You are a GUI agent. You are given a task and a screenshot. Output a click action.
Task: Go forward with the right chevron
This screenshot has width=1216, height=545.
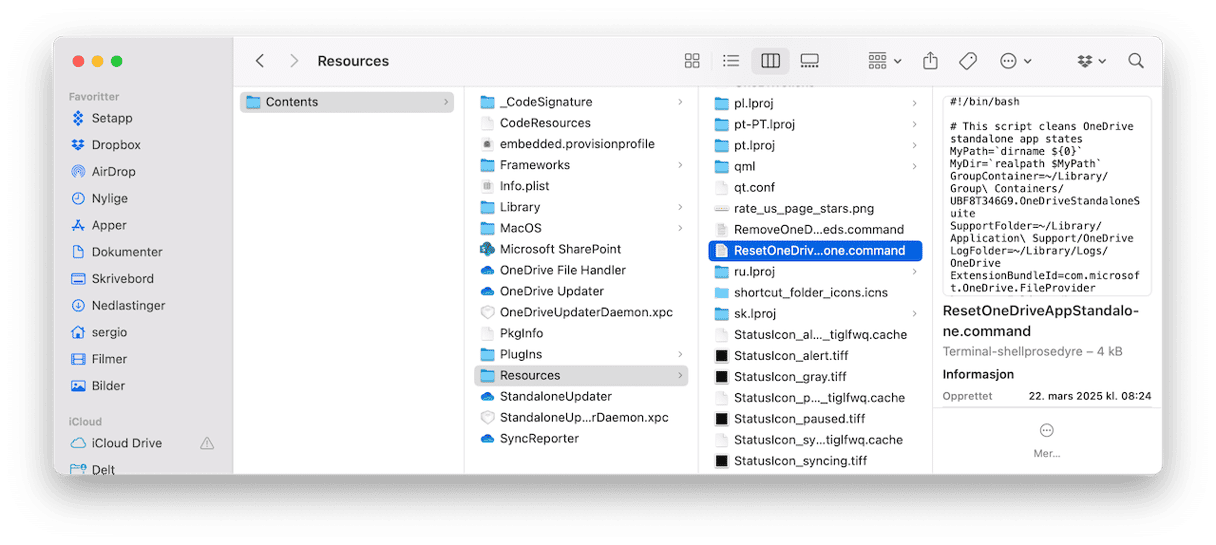coord(294,61)
